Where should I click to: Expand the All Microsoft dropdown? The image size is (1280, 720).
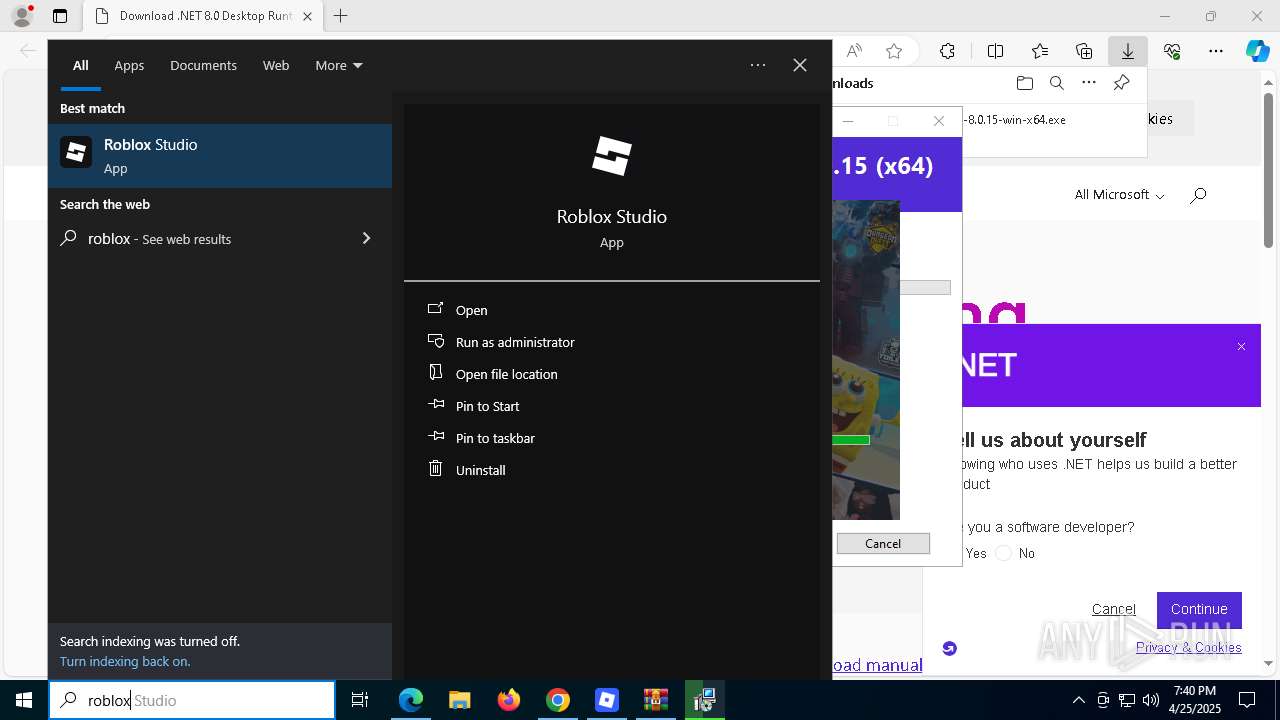1119,195
